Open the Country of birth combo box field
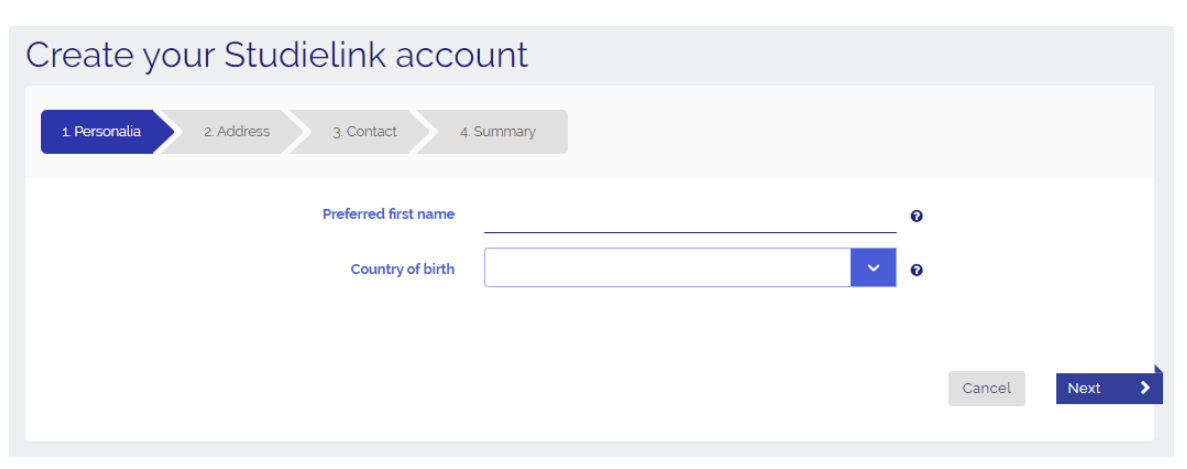The image size is (1187, 469). [667, 268]
